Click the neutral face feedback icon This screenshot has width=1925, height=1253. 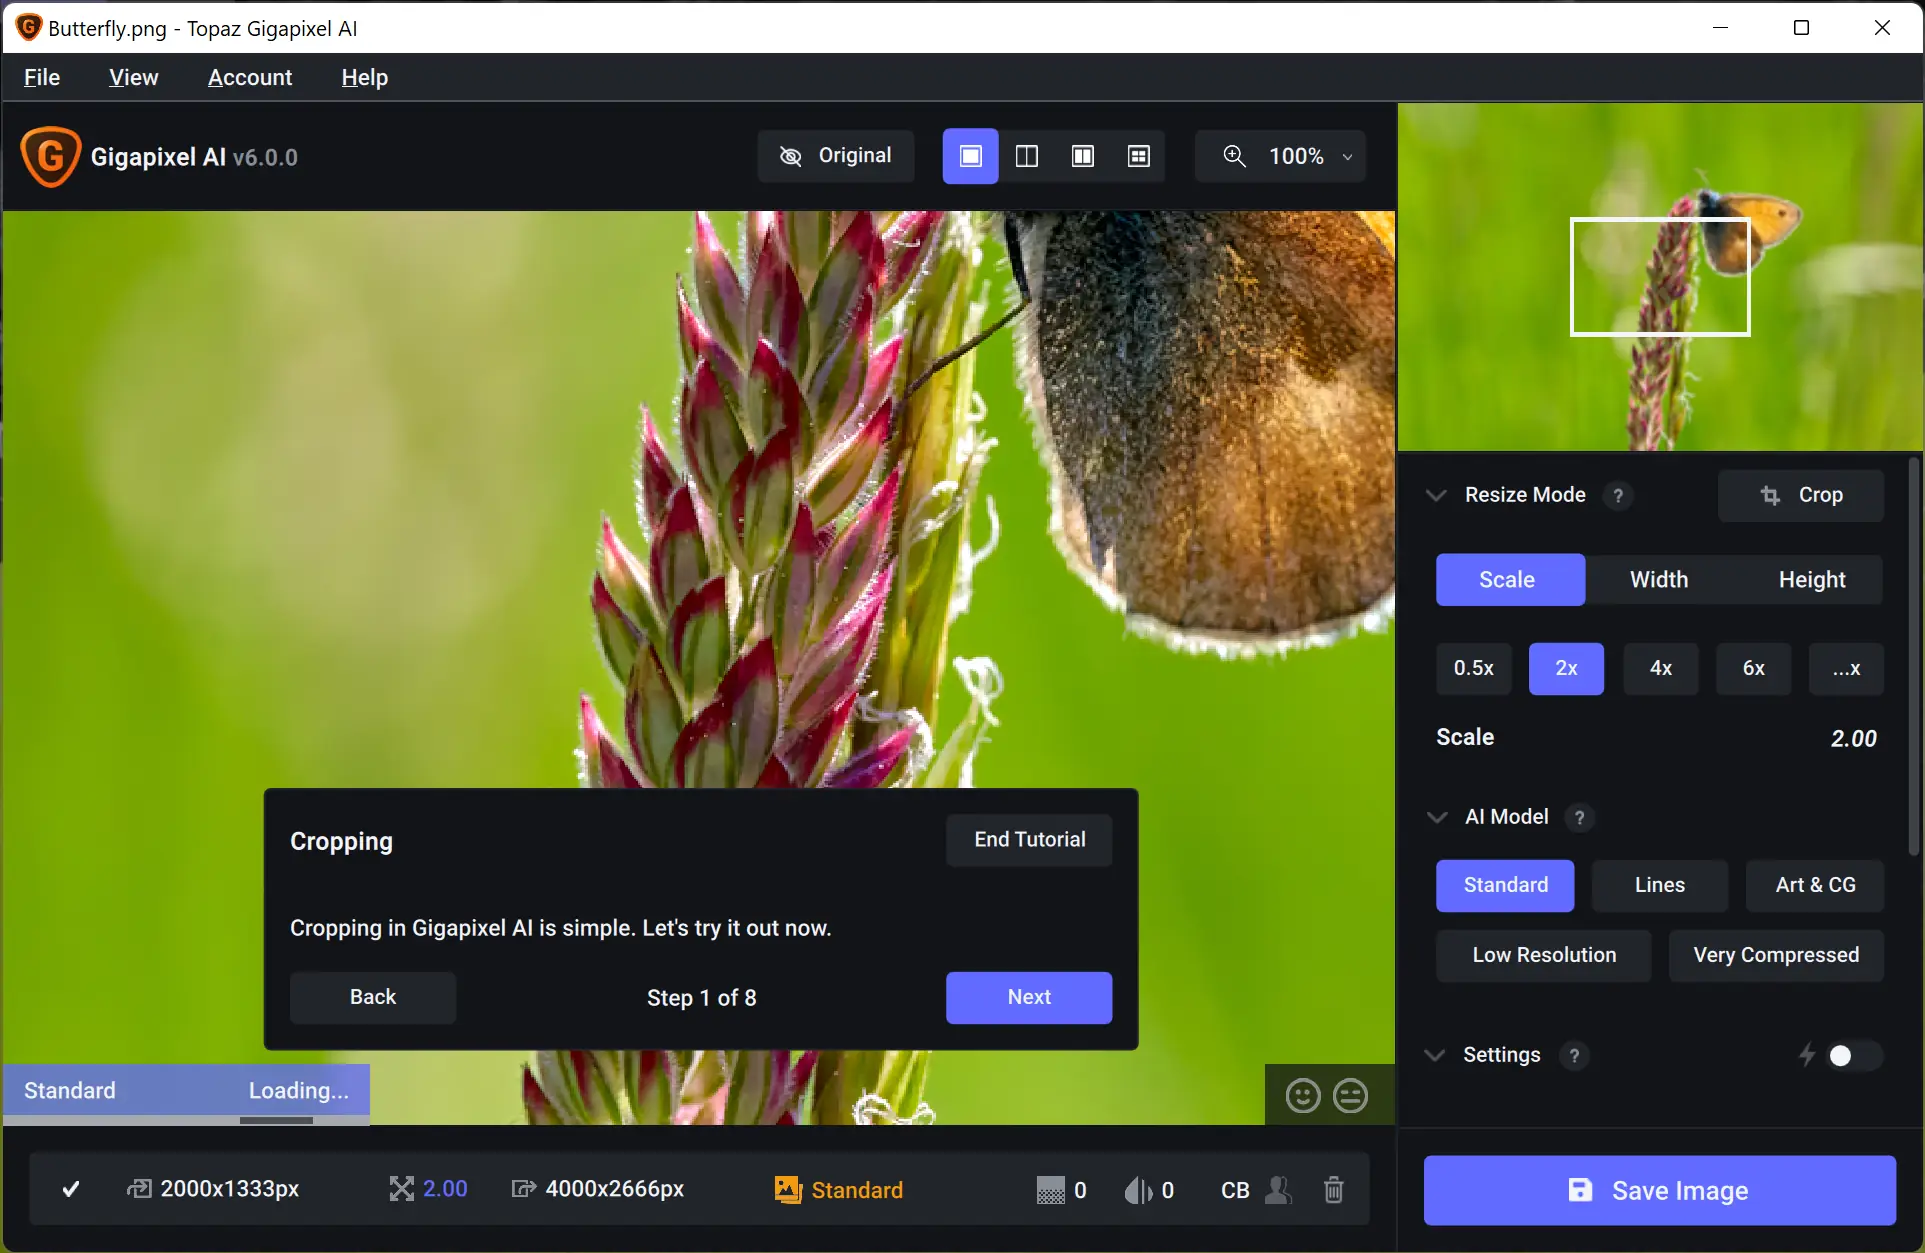click(x=1350, y=1096)
